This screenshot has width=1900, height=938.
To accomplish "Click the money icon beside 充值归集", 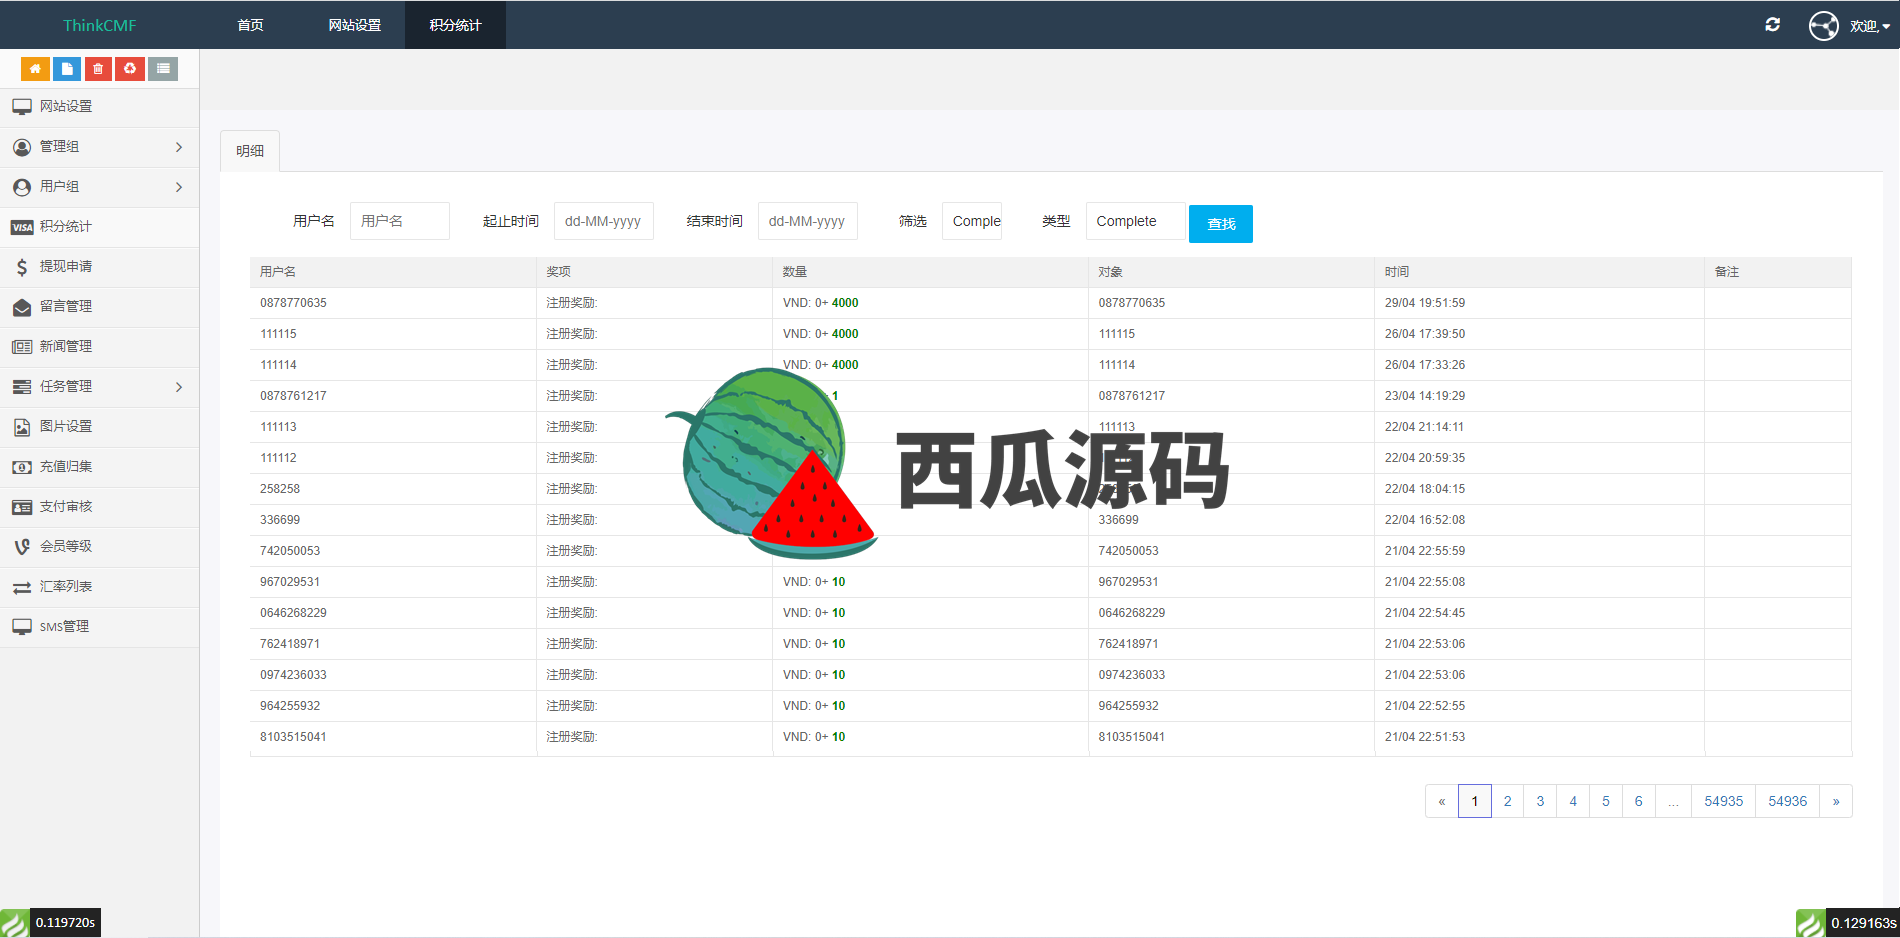I will [x=22, y=467].
